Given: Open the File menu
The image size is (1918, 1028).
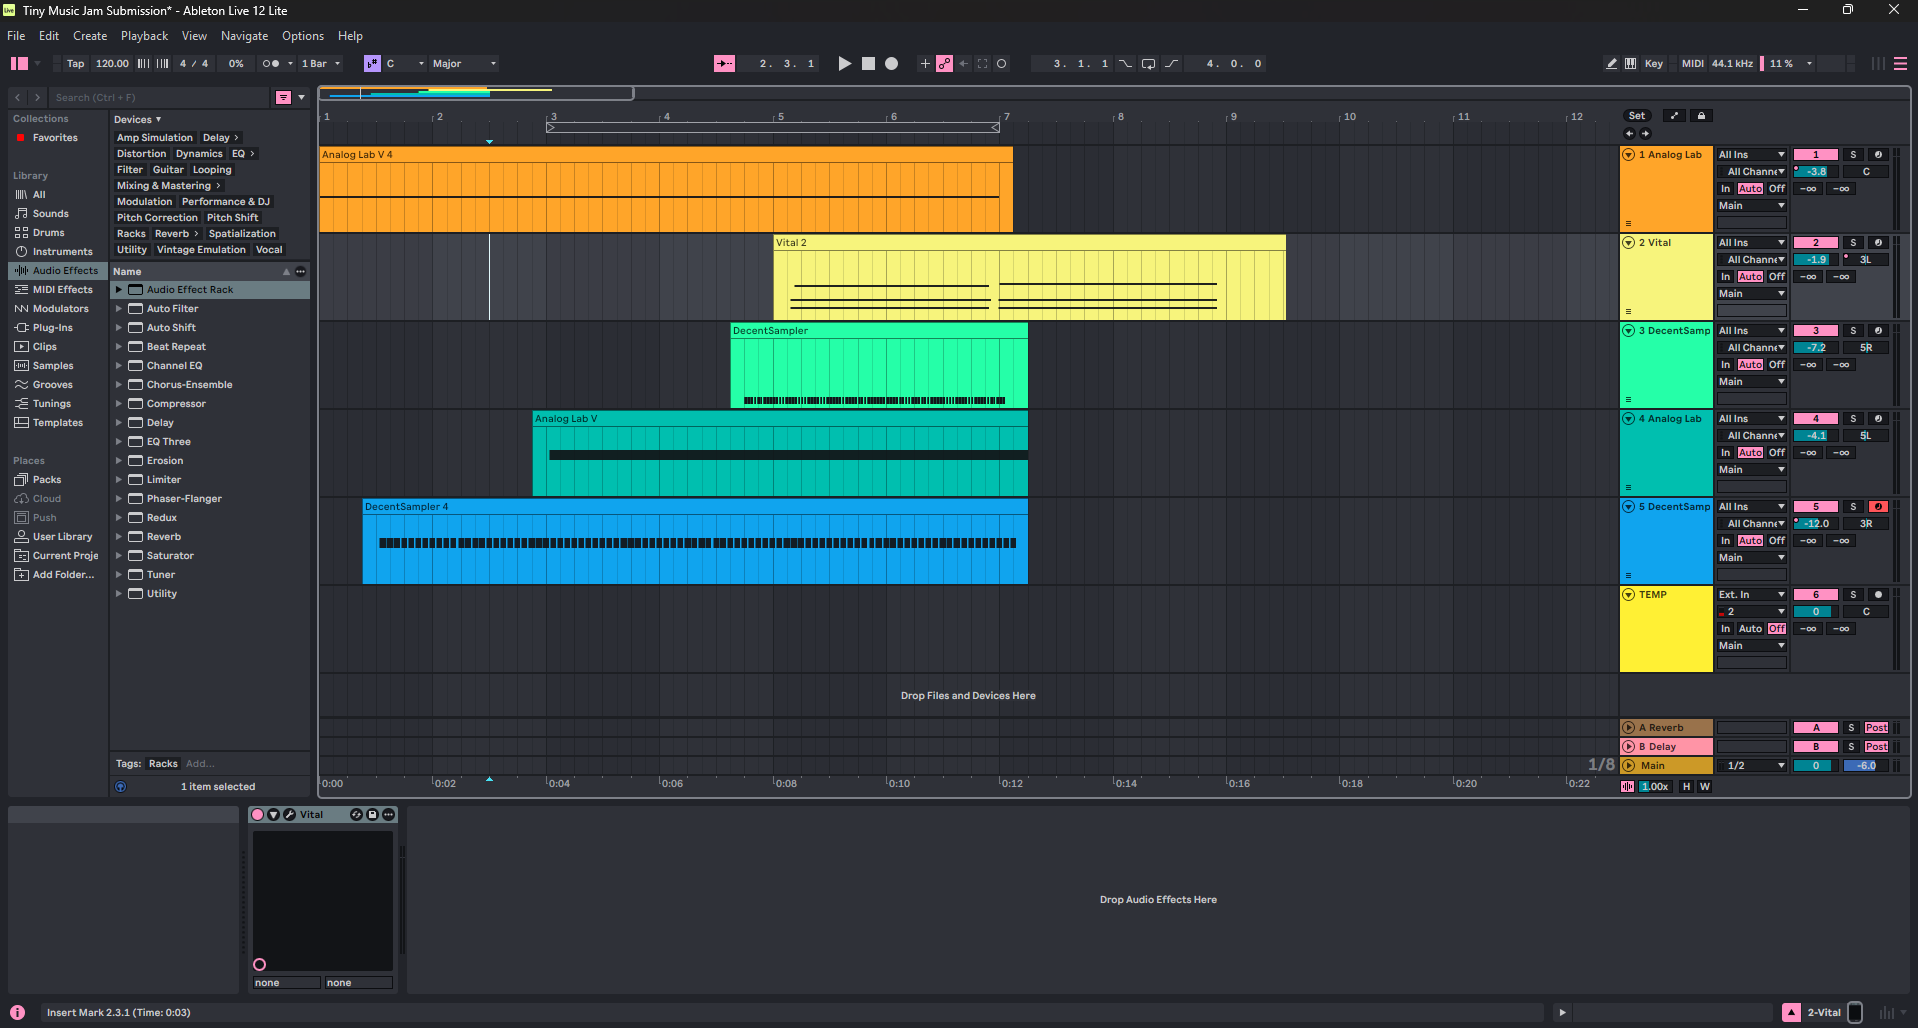Looking at the screenshot, I should pyautogui.click(x=16, y=36).
